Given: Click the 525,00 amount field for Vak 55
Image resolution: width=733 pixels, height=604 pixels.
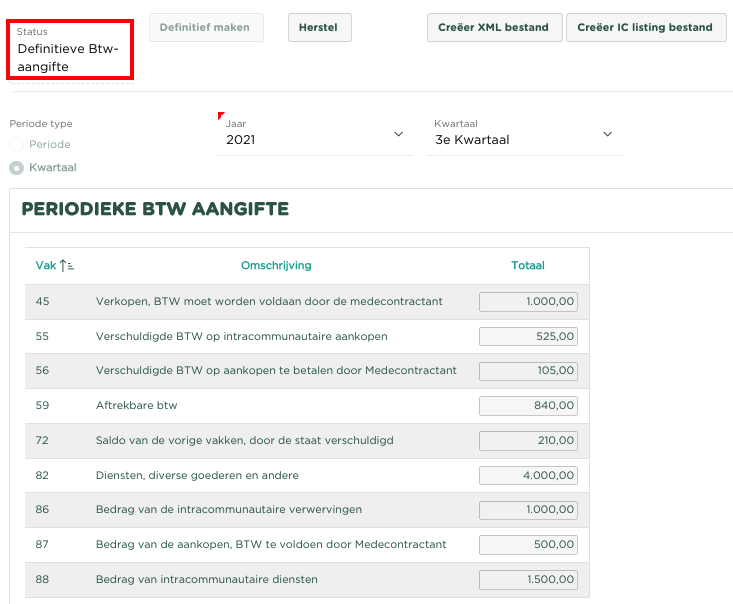Looking at the screenshot, I should [x=528, y=337].
